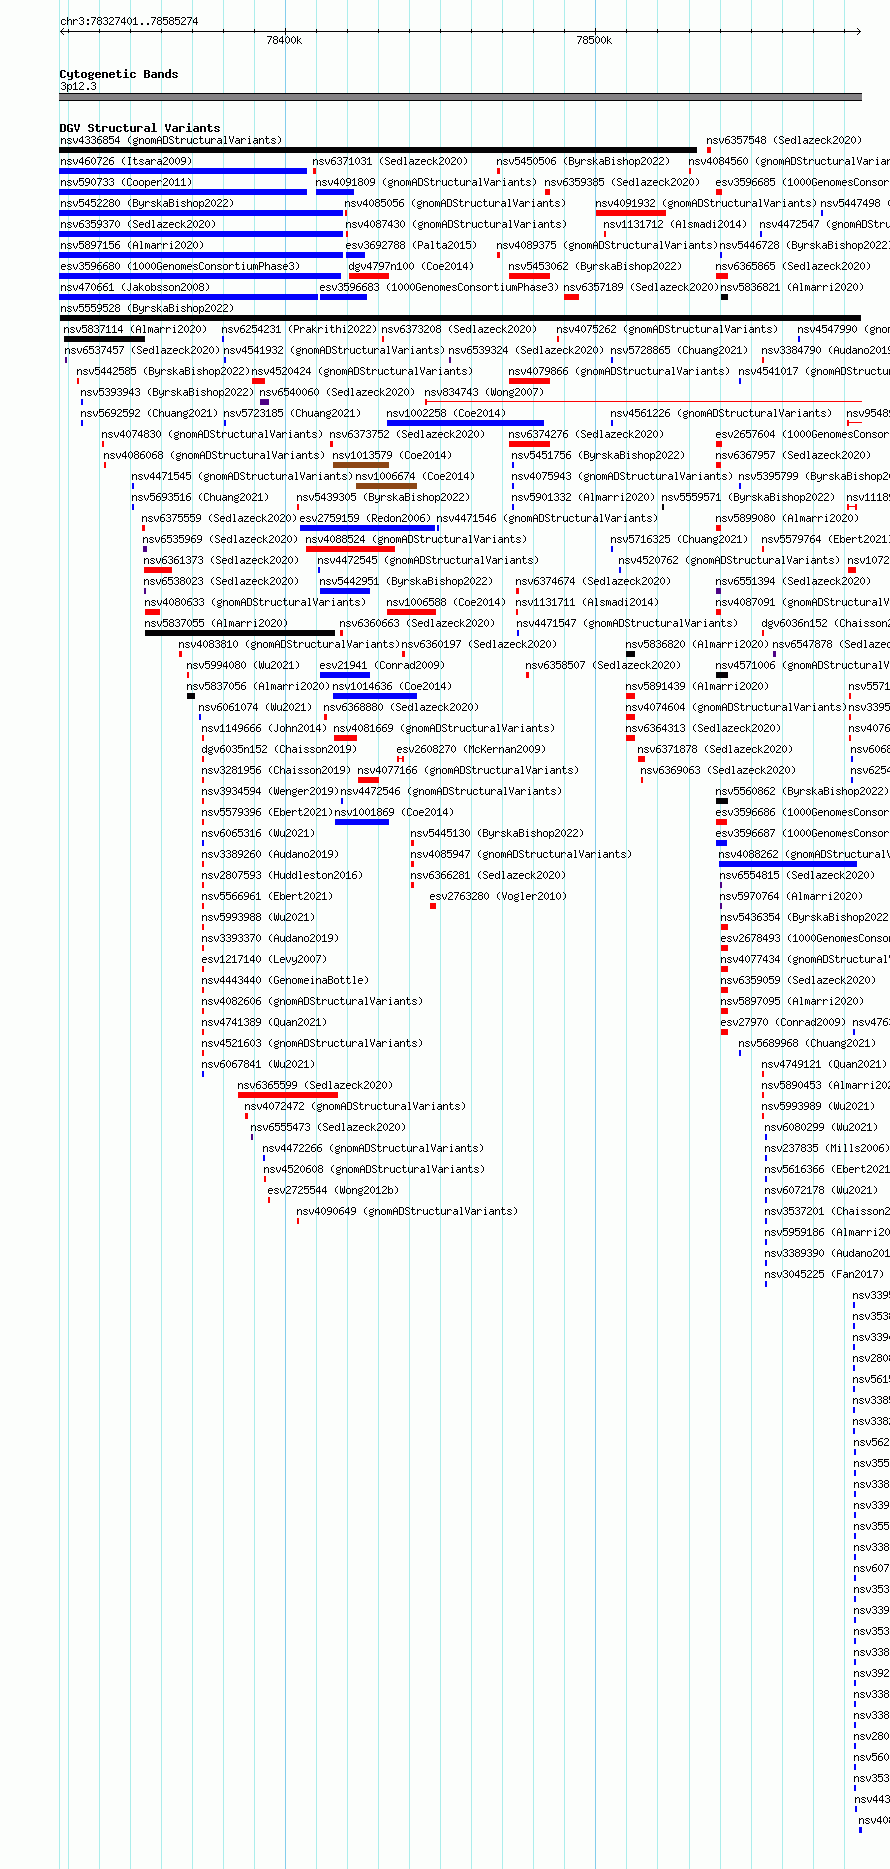This screenshot has width=890, height=1869.
Task: Click the gray 3p12.3 cytogenetic band bar
Action: (461, 97)
